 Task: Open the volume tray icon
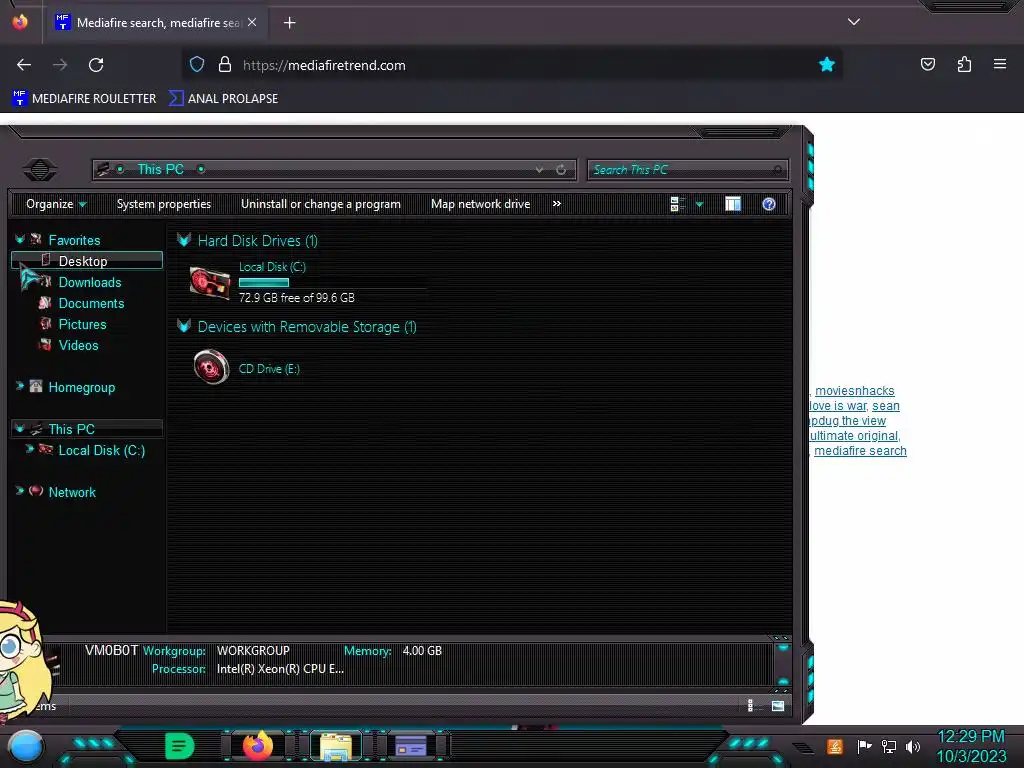coord(912,746)
